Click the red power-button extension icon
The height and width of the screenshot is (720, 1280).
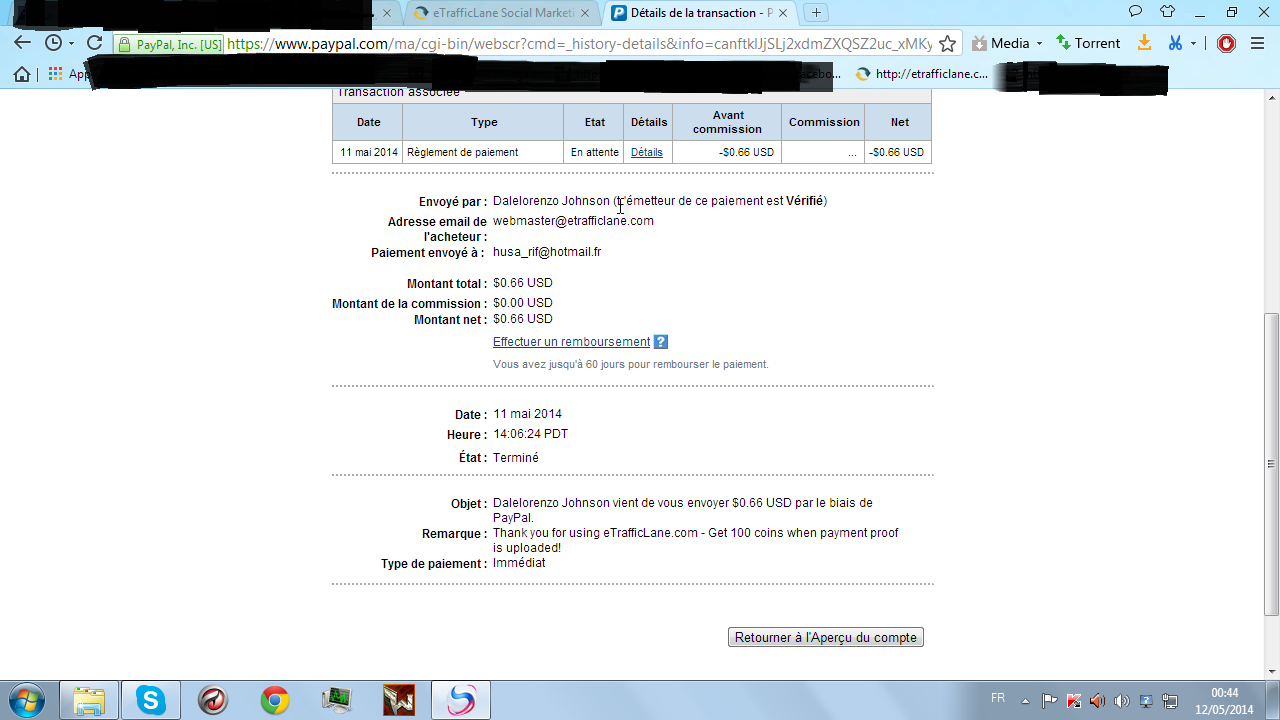pos(1226,43)
